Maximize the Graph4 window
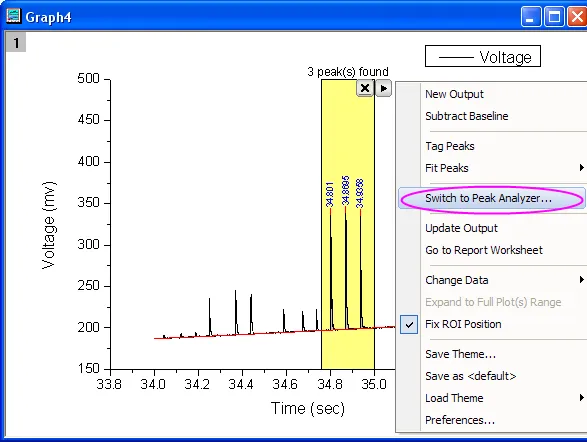The width and height of the screenshot is (587, 442). coord(554,17)
